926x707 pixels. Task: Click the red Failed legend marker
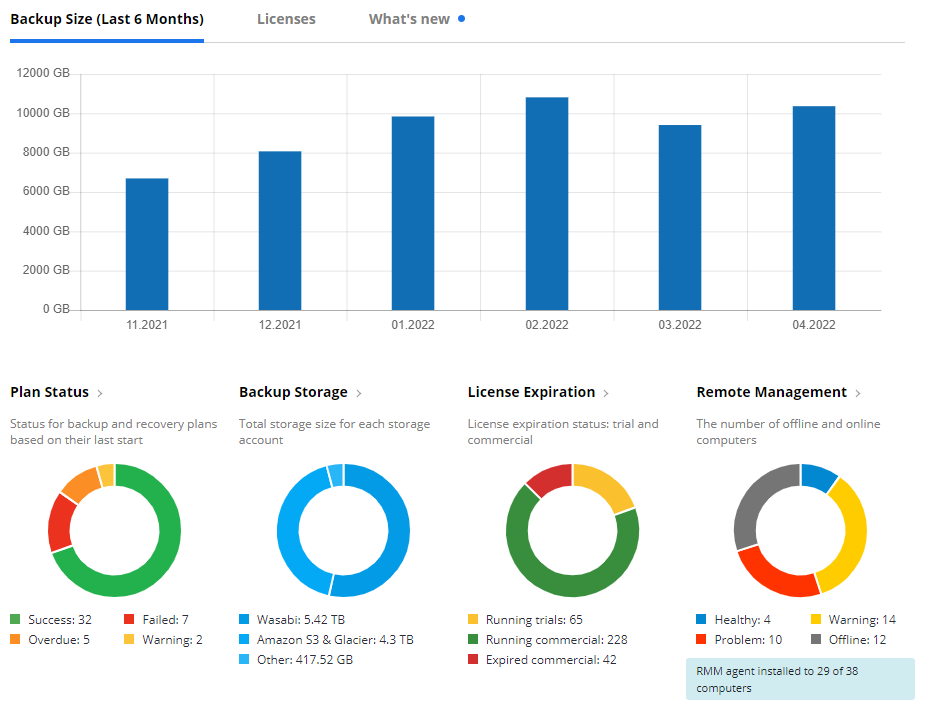tap(128, 619)
